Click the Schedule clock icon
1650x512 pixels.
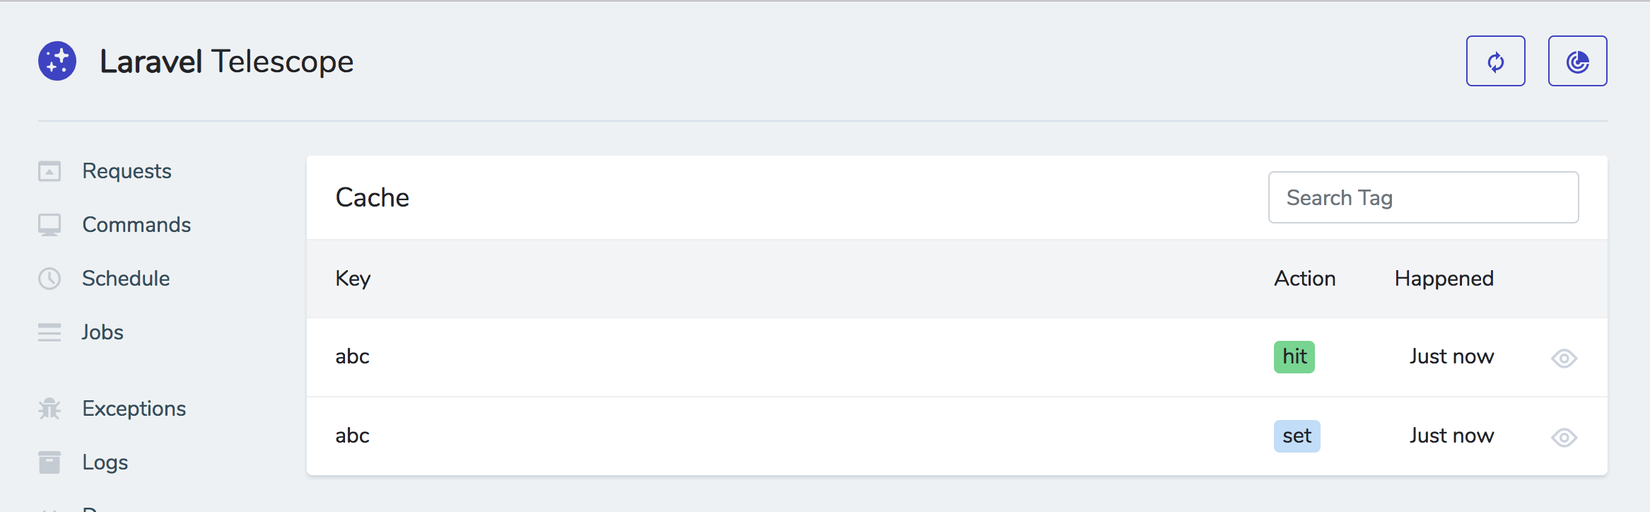click(49, 279)
